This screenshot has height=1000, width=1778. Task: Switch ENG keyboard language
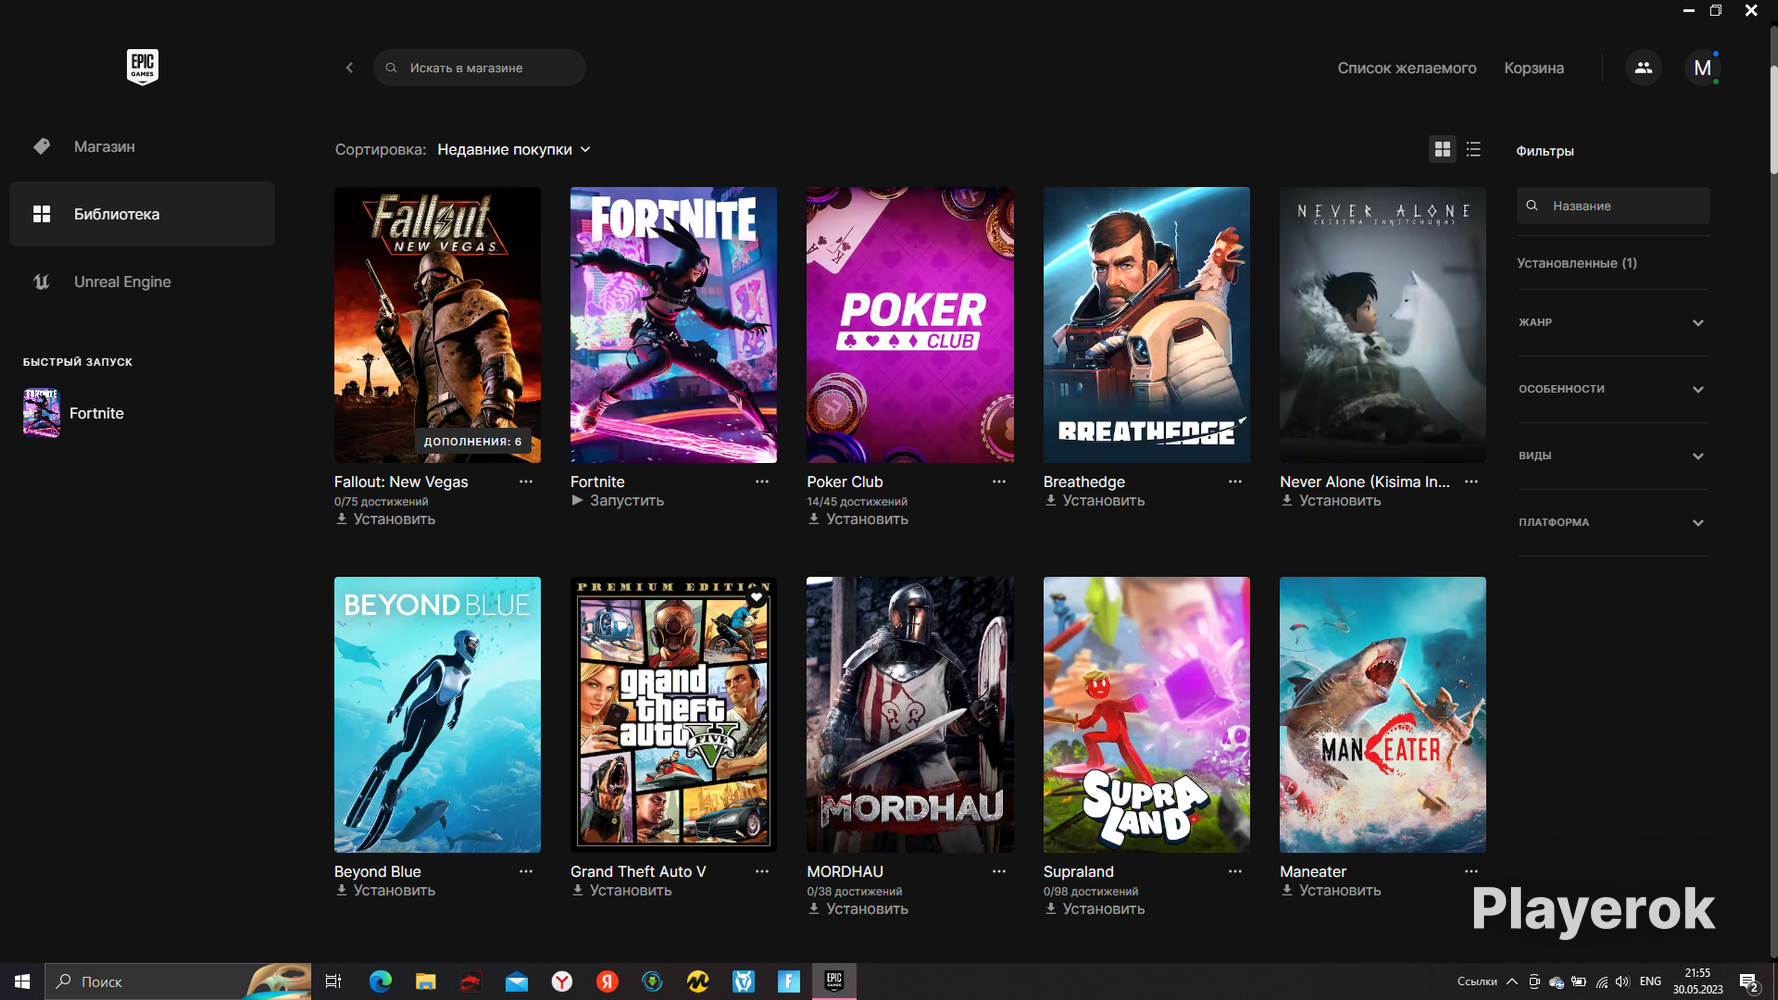(1651, 982)
